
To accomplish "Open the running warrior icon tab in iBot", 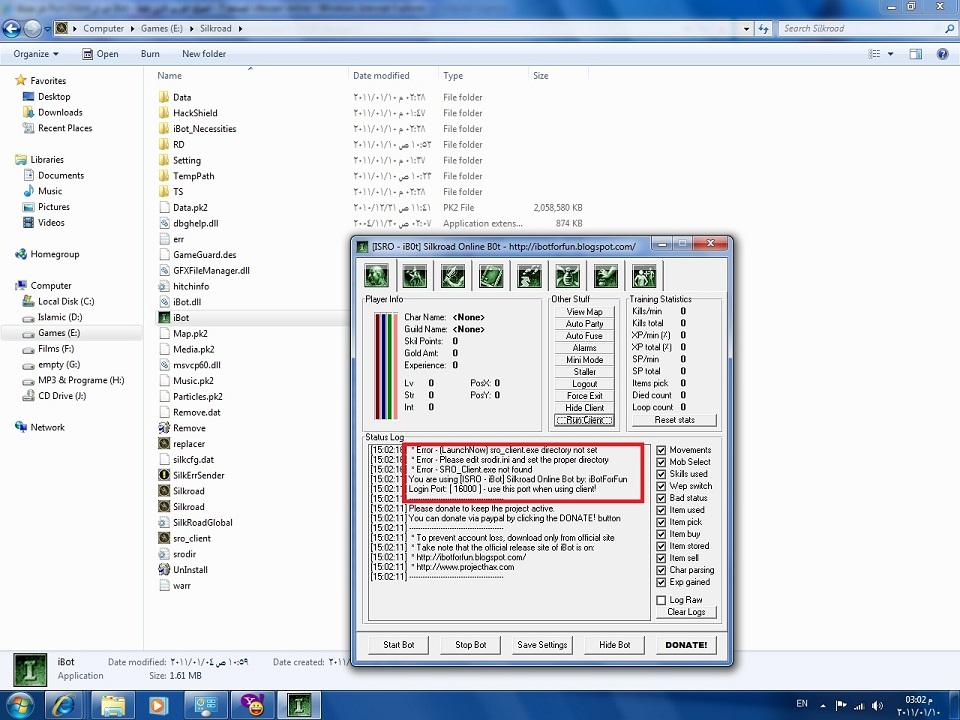I will click(x=414, y=276).
